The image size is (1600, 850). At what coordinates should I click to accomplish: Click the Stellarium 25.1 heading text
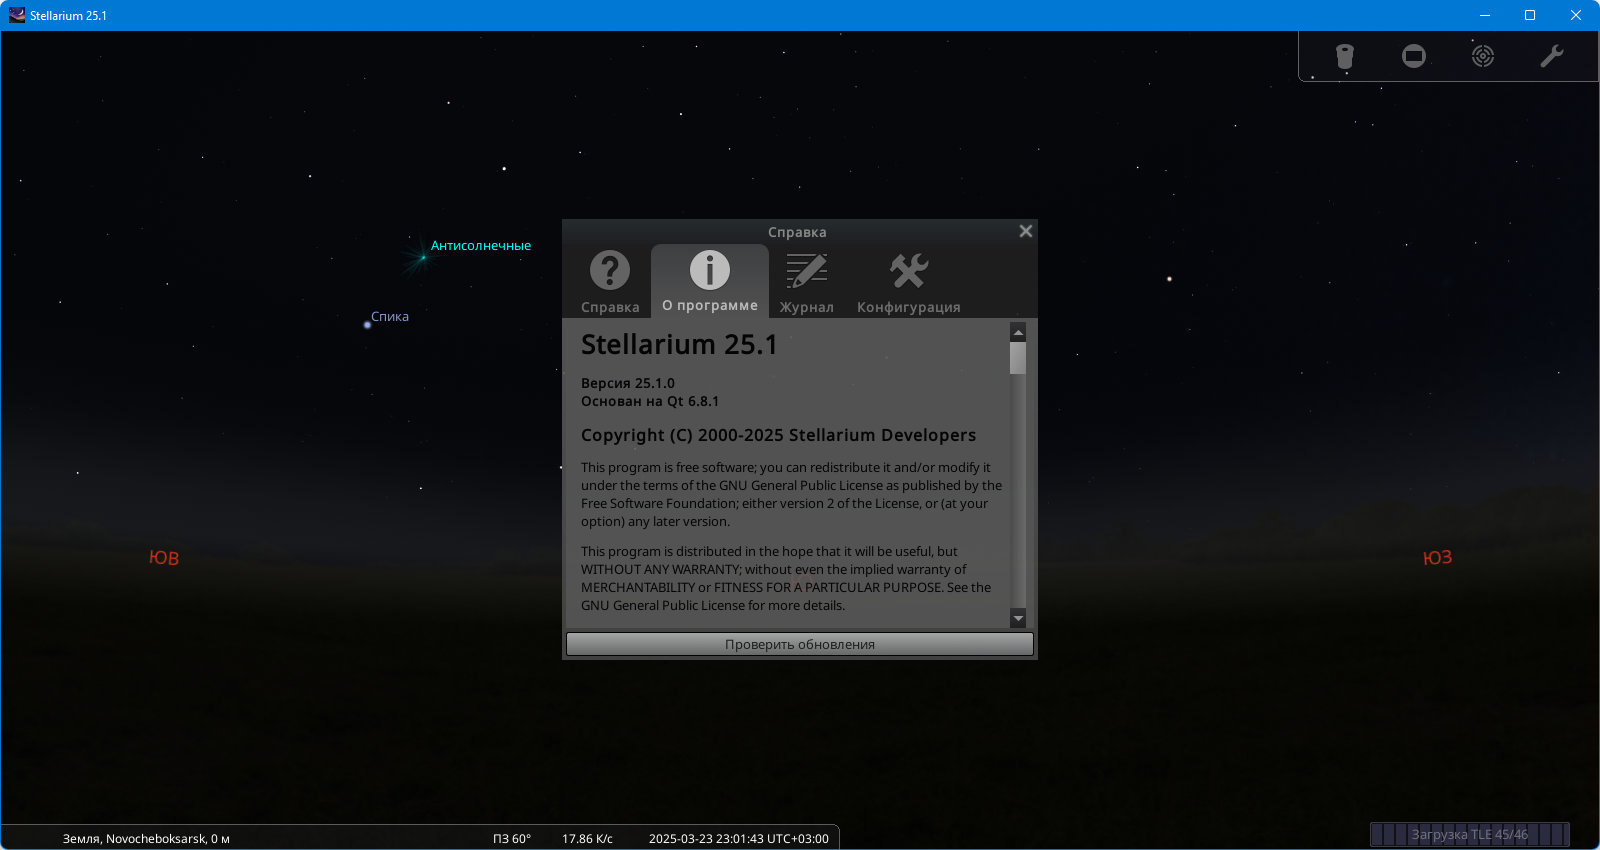[679, 345]
